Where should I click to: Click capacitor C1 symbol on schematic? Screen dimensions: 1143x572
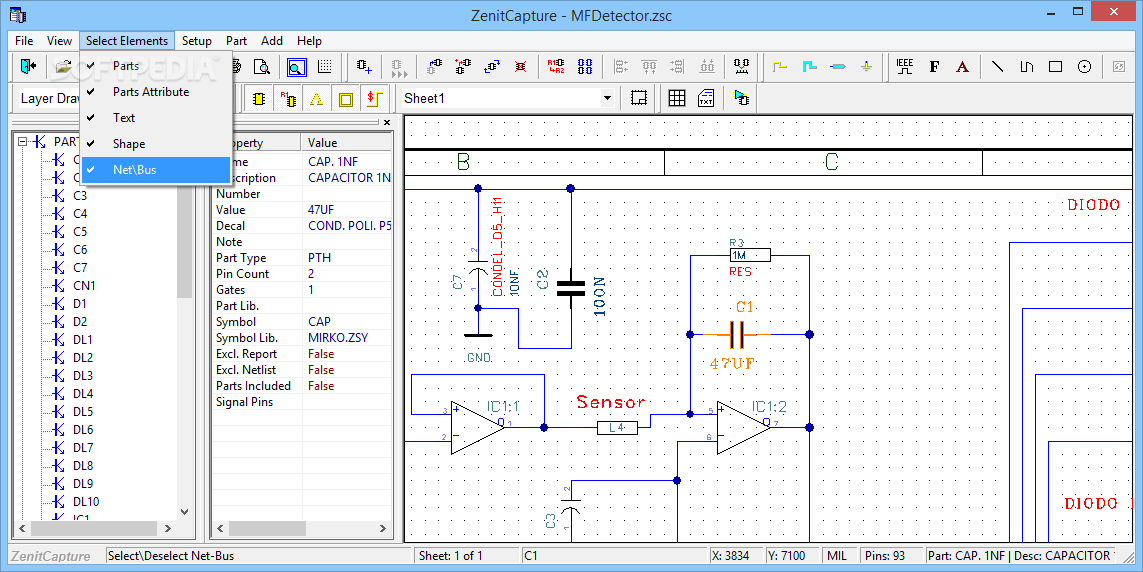click(x=737, y=335)
